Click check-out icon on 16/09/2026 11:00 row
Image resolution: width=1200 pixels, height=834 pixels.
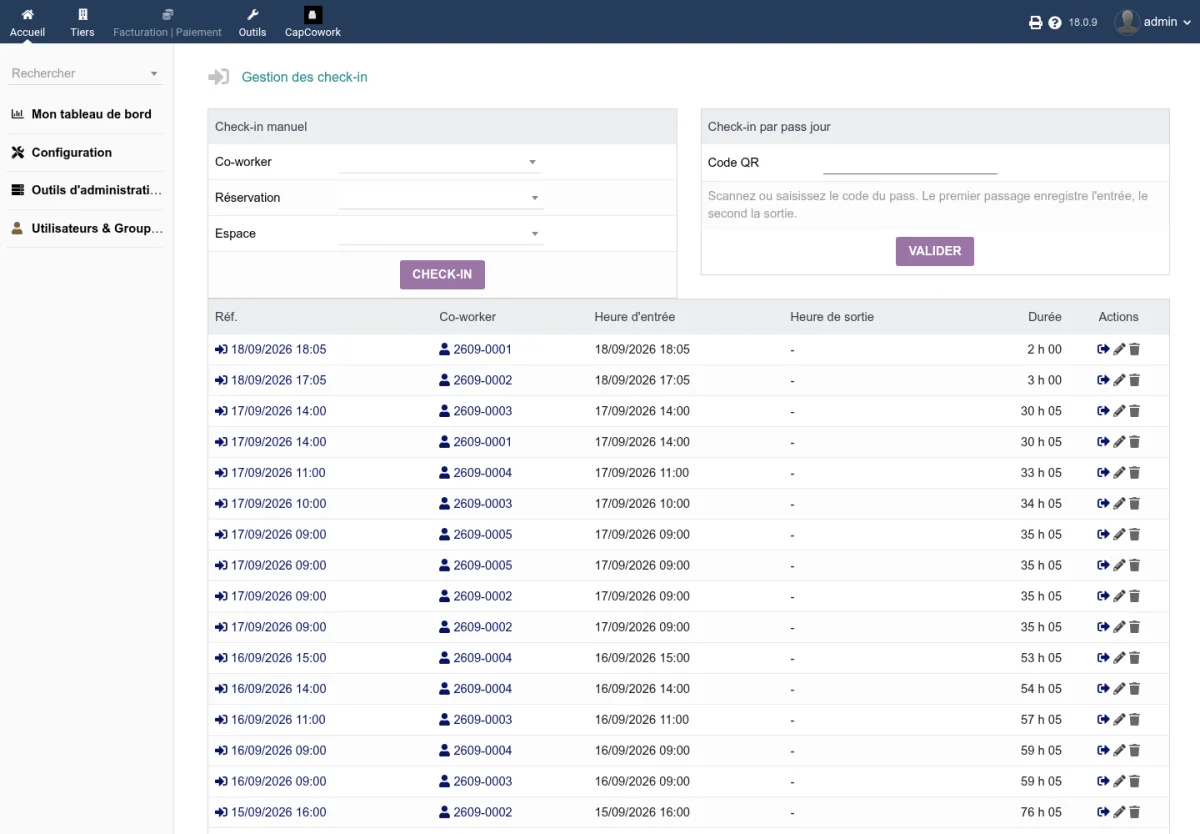[x=1103, y=720]
